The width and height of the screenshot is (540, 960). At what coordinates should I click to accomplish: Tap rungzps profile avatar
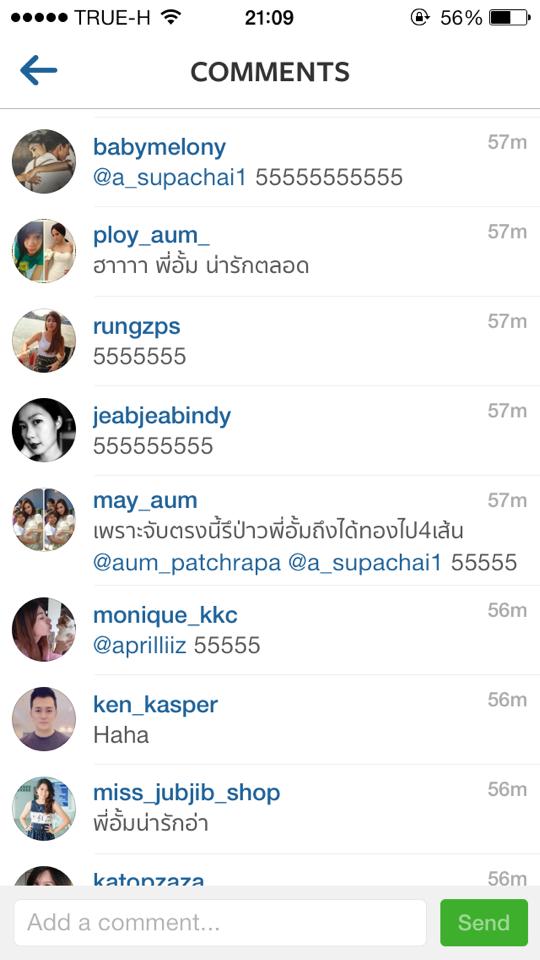pos(43,340)
